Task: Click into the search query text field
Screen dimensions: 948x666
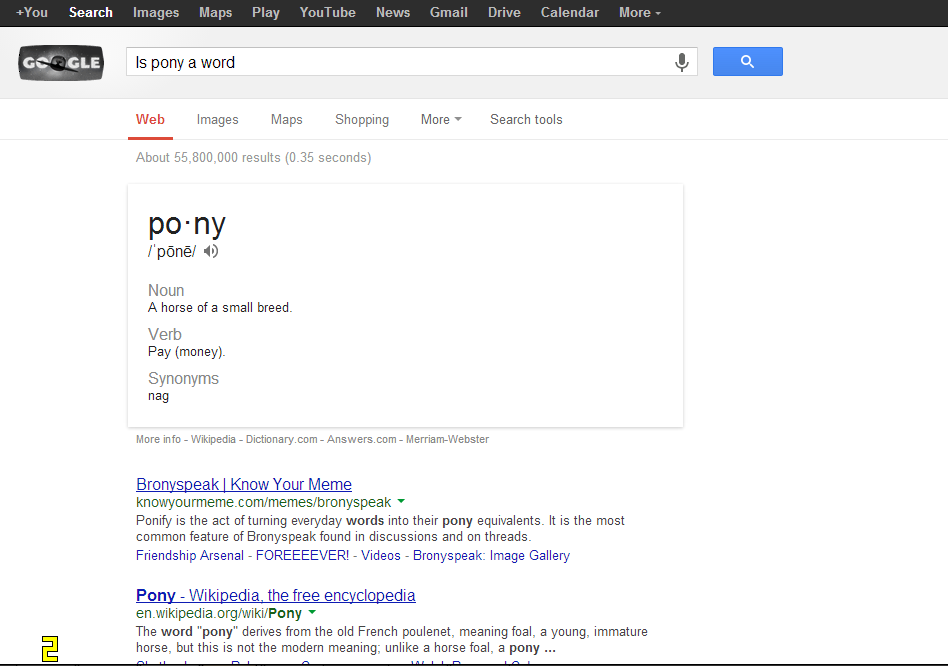Action: pyautogui.click(x=400, y=62)
